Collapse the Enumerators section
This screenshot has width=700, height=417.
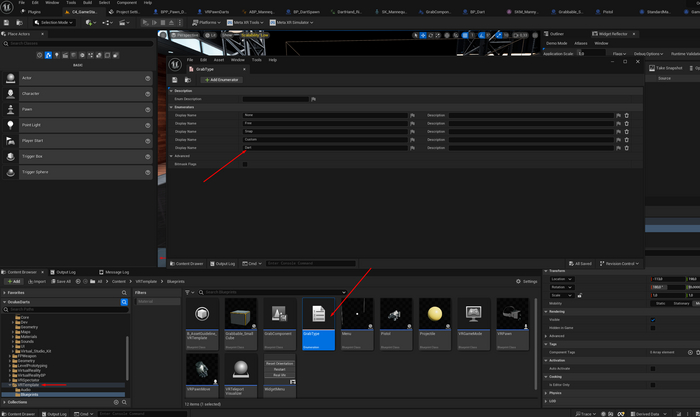click(x=170, y=107)
